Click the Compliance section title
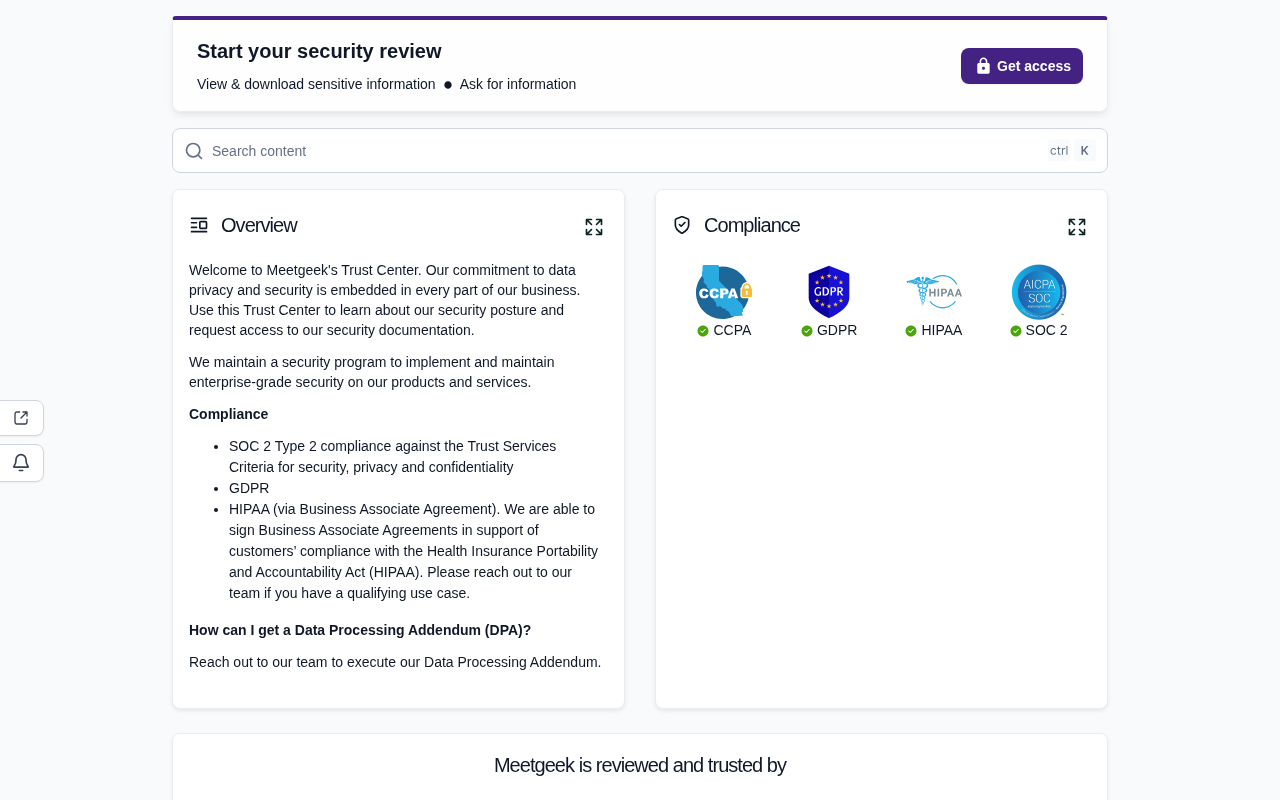The height and width of the screenshot is (800, 1280). coord(752,225)
